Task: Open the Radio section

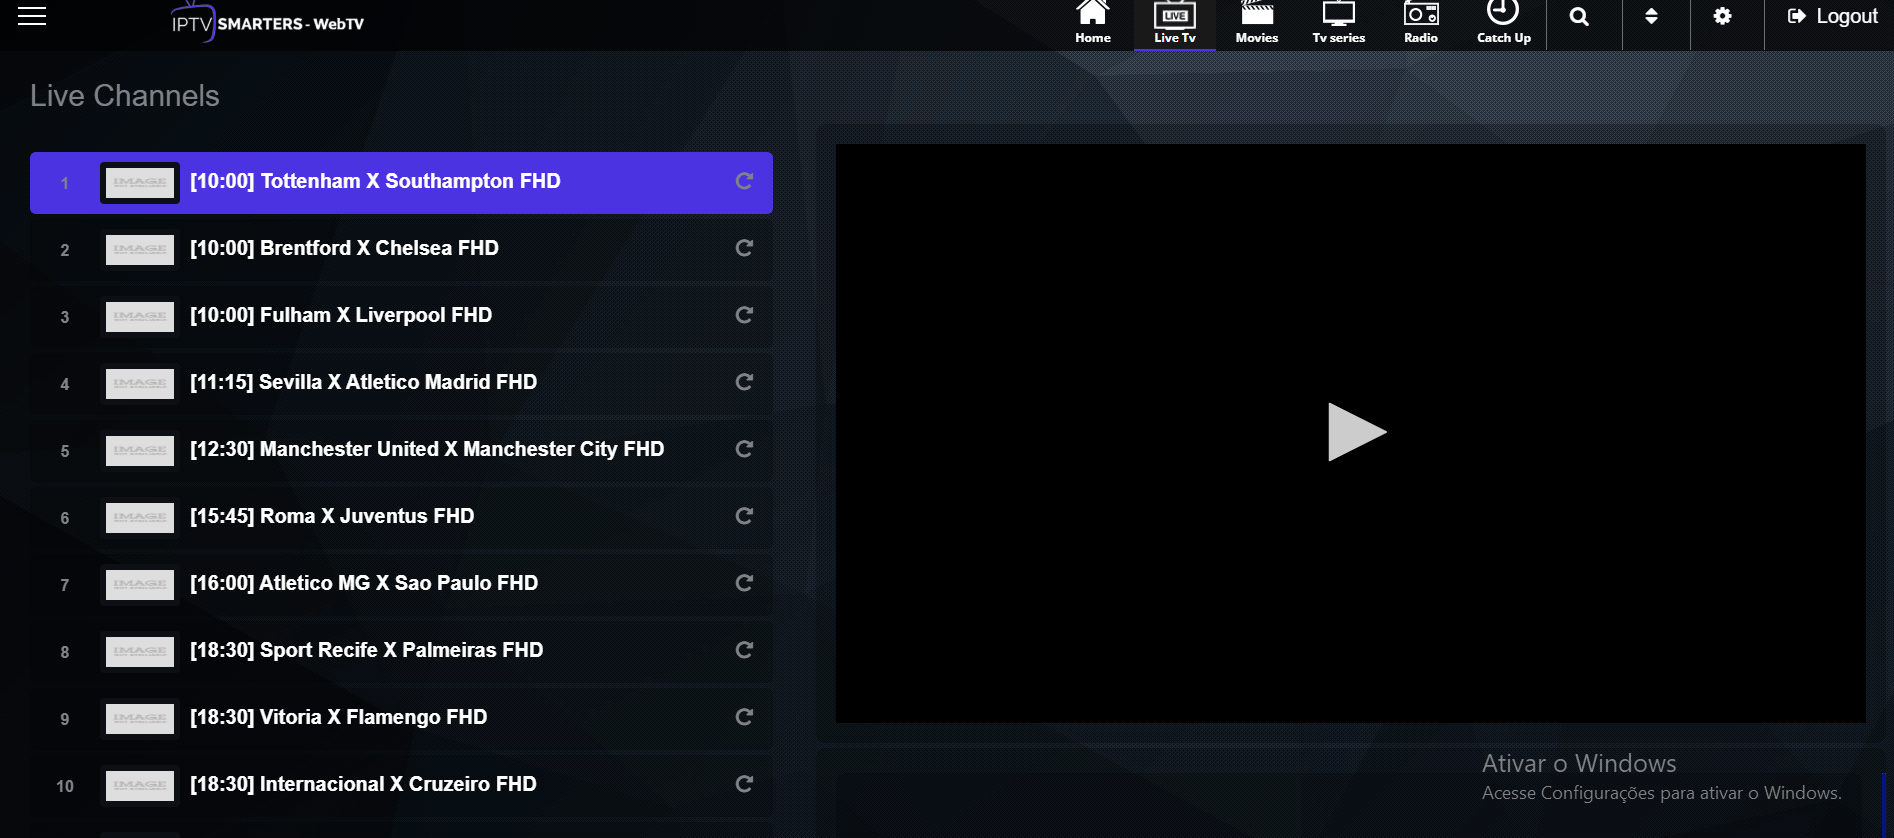Action: point(1420,23)
